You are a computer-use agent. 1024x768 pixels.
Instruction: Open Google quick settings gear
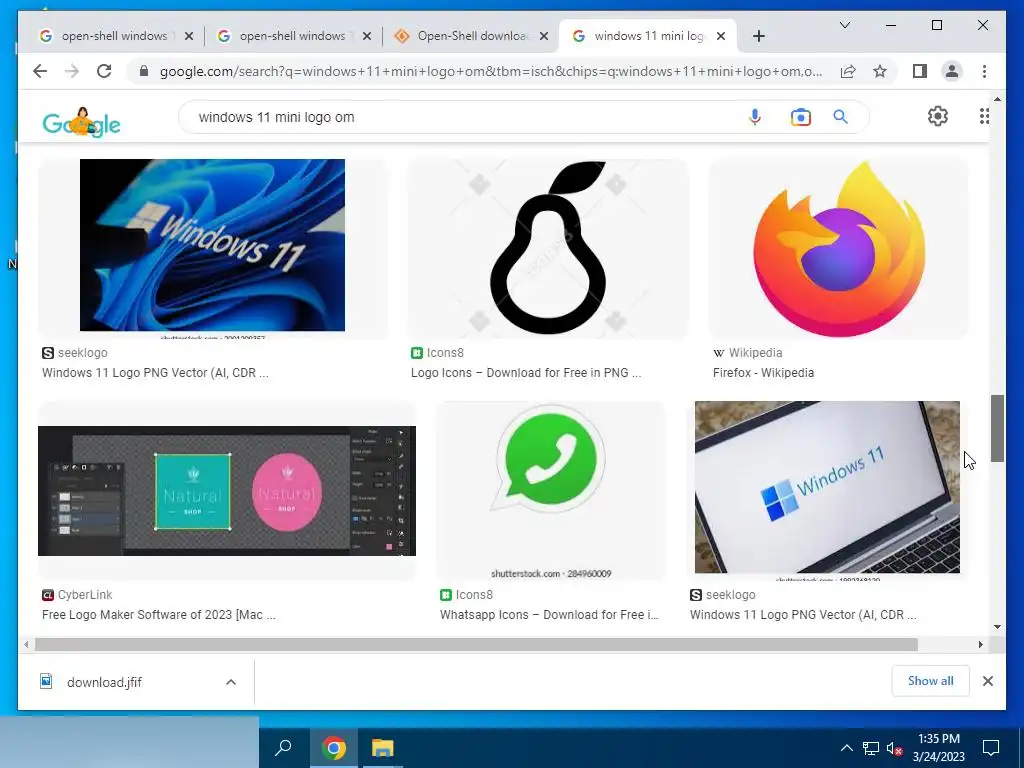[x=938, y=116]
